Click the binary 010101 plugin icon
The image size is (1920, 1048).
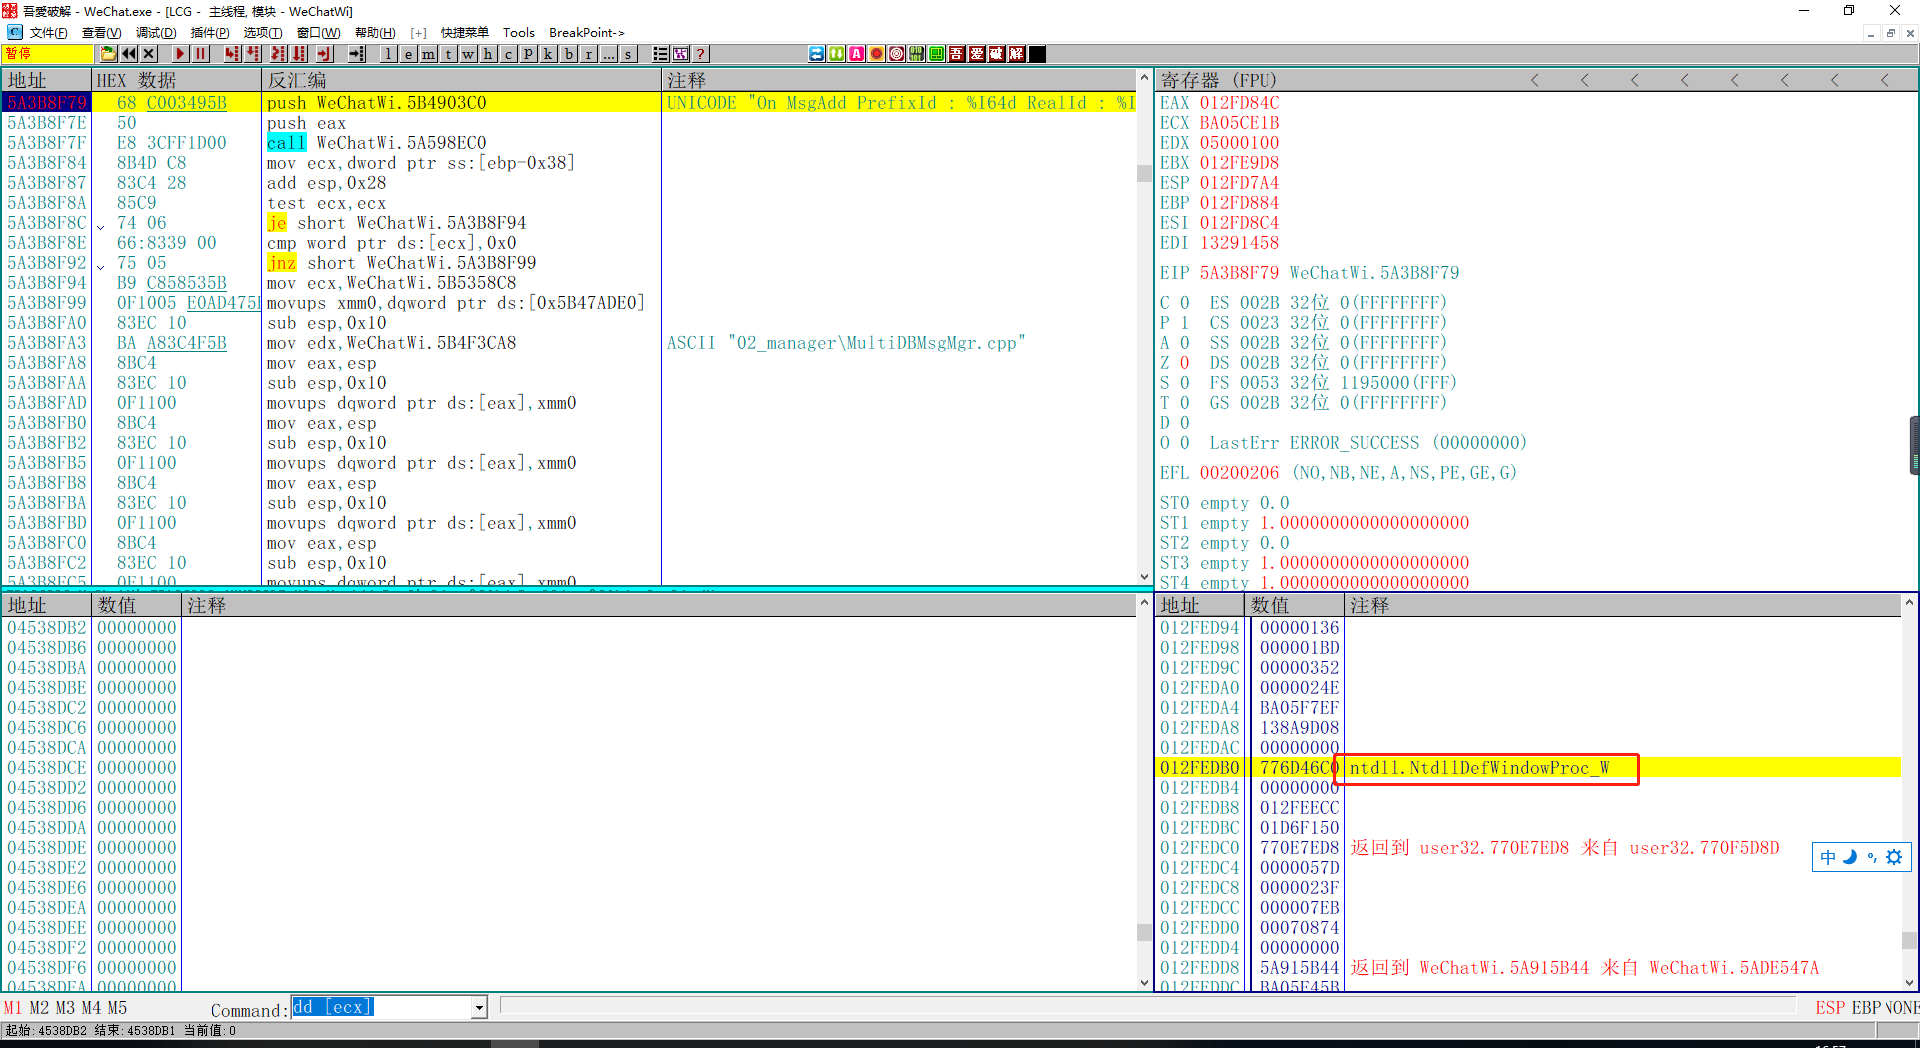[x=916, y=54]
